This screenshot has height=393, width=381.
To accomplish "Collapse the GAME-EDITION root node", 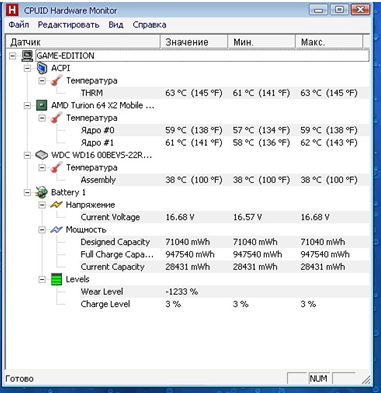I will pos(13,56).
